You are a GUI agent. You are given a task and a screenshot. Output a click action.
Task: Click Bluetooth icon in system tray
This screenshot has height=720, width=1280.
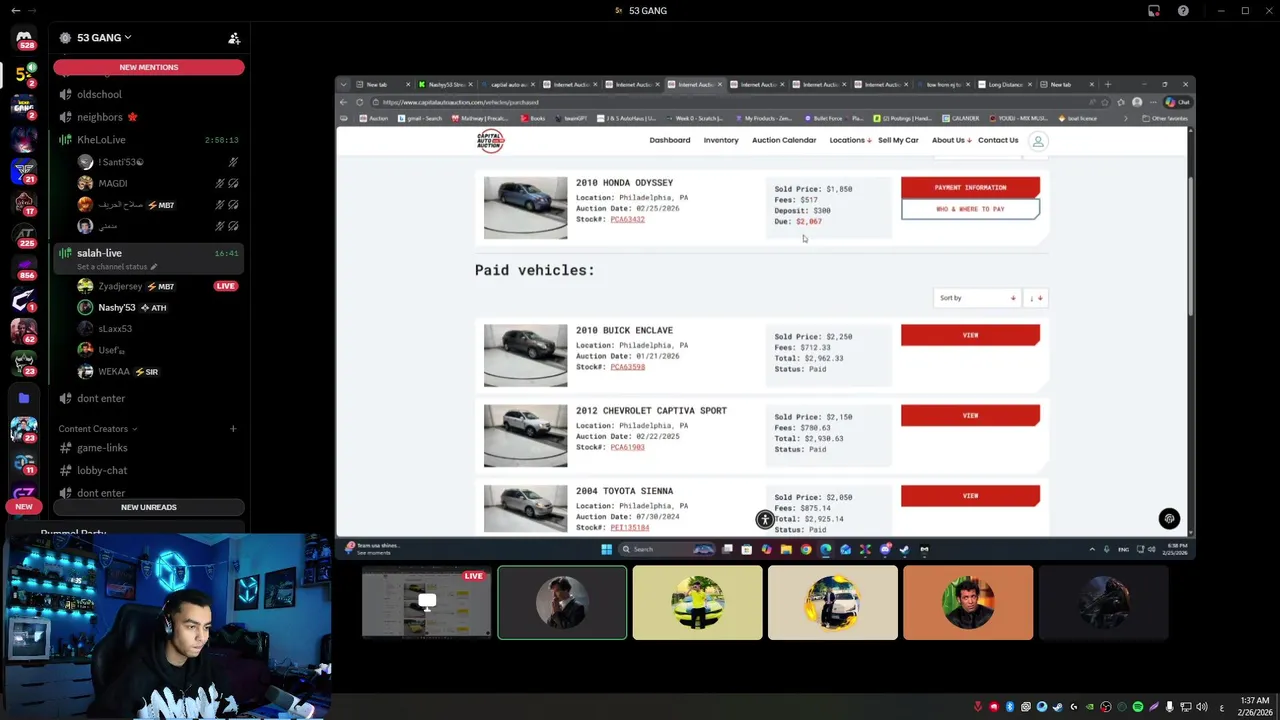click(x=1010, y=707)
